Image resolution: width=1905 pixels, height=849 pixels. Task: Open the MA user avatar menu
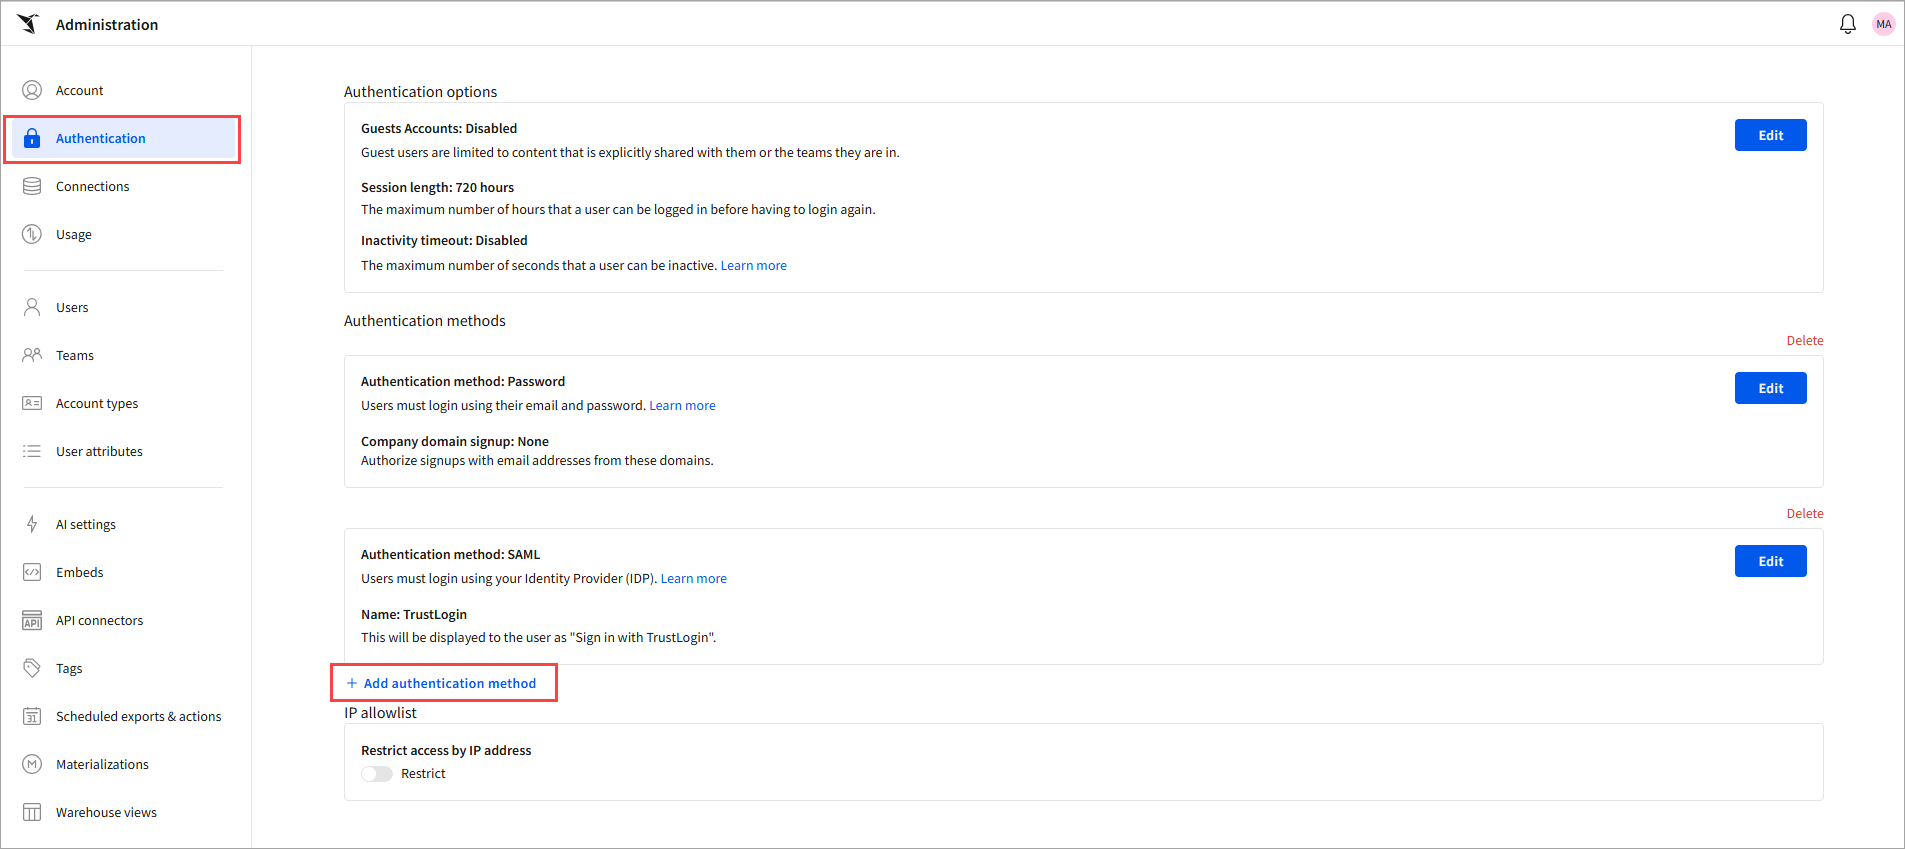tap(1883, 24)
